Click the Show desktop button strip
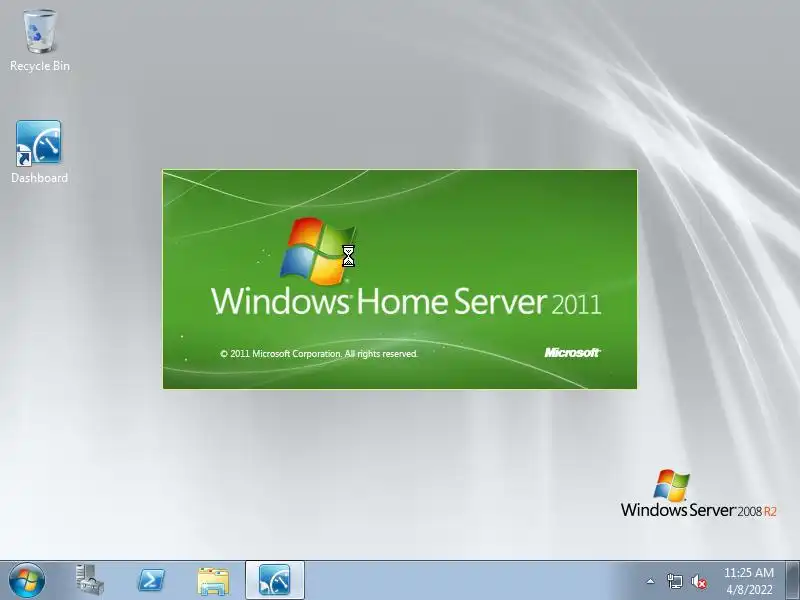 tap(792, 581)
